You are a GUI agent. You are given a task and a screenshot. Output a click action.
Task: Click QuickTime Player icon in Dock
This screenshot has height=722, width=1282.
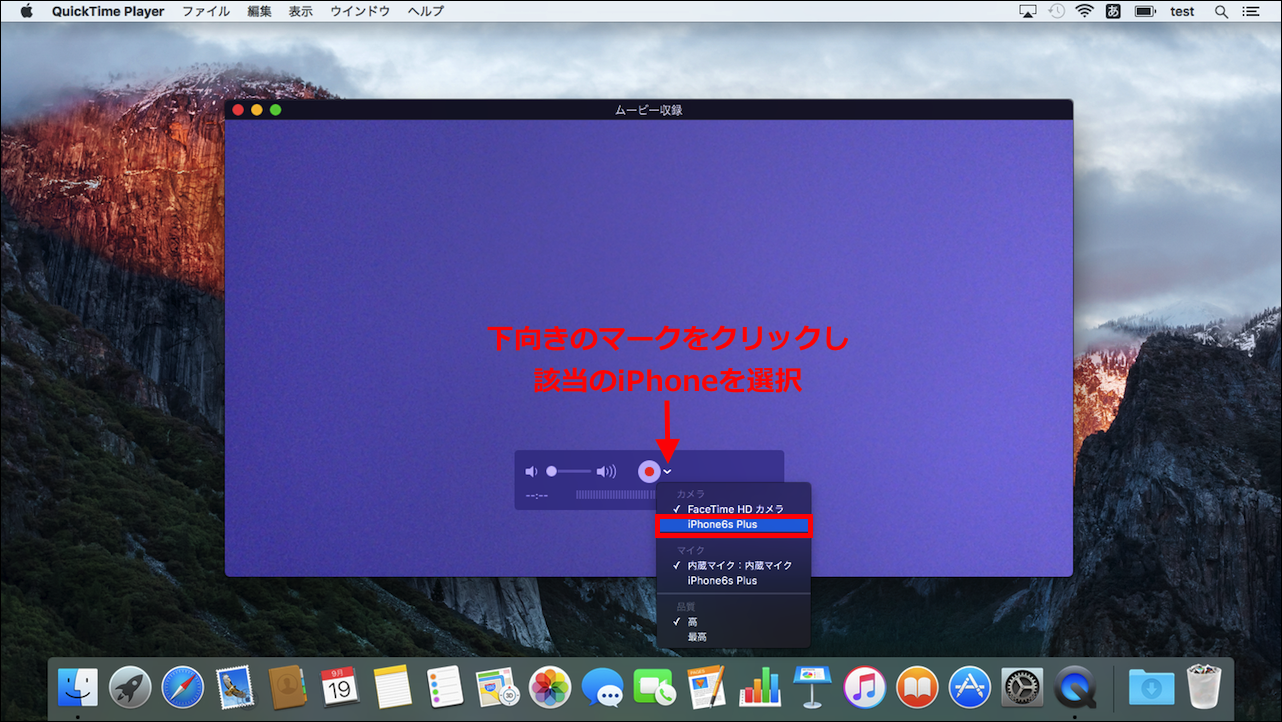[1075, 687]
